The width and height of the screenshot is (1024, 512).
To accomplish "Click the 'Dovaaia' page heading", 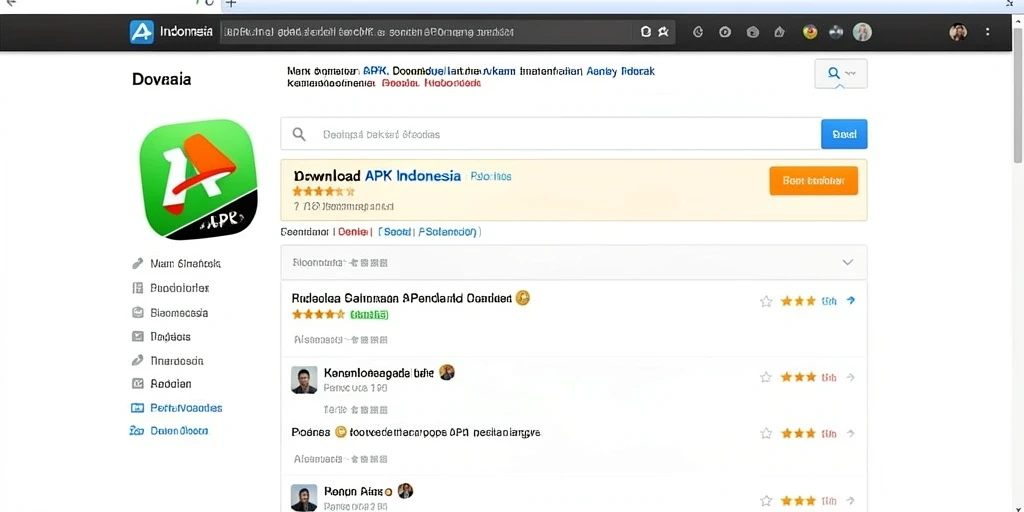I will (161, 79).
